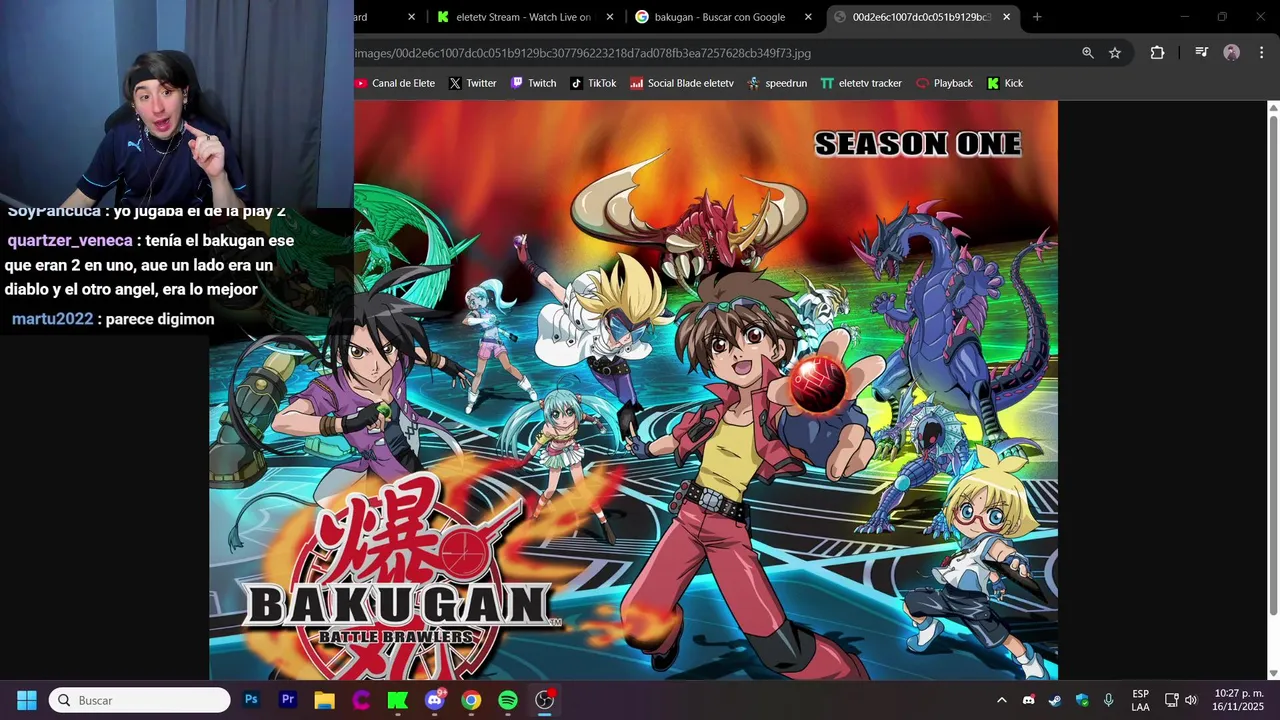Click the scrollbar down arrow
The width and height of the screenshot is (1280, 720).
point(1273,674)
